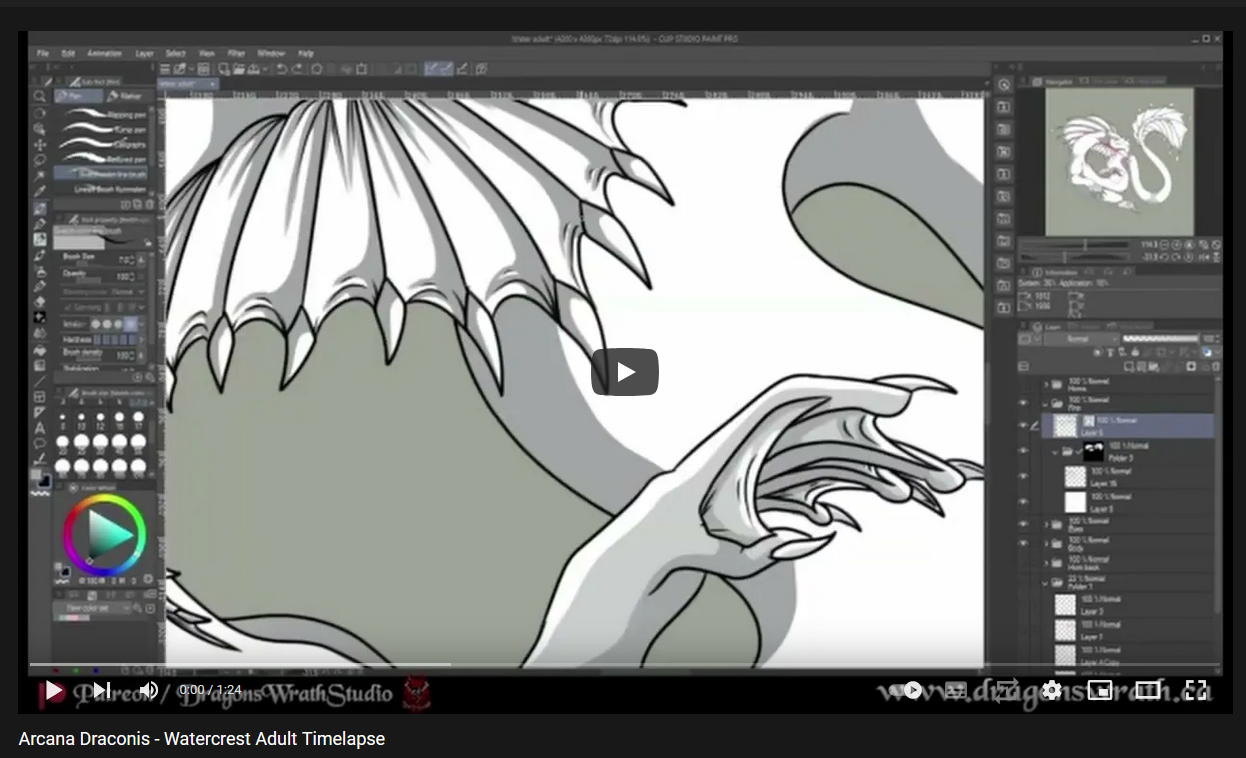Collapse Folder 3 in layers
The width and height of the screenshot is (1246, 758).
point(1055,452)
